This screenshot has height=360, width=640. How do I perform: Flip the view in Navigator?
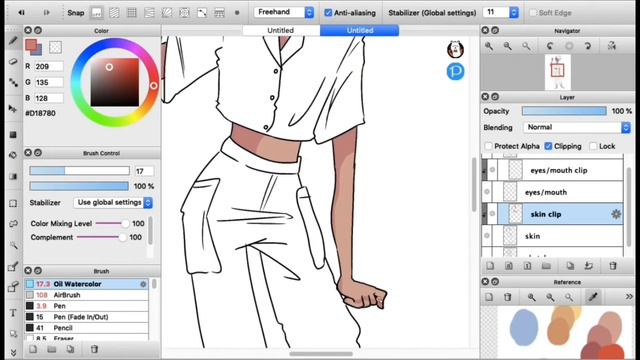pyautogui.click(x=611, y=46)
